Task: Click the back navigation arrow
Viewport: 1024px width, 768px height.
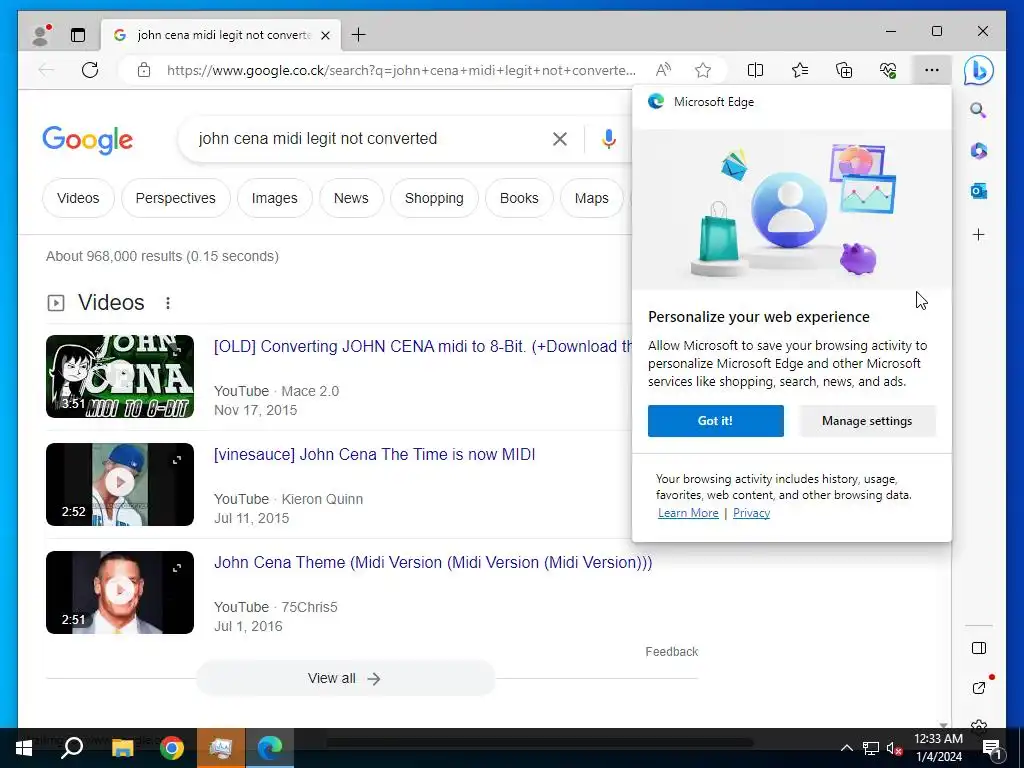Action: [46, 70]
